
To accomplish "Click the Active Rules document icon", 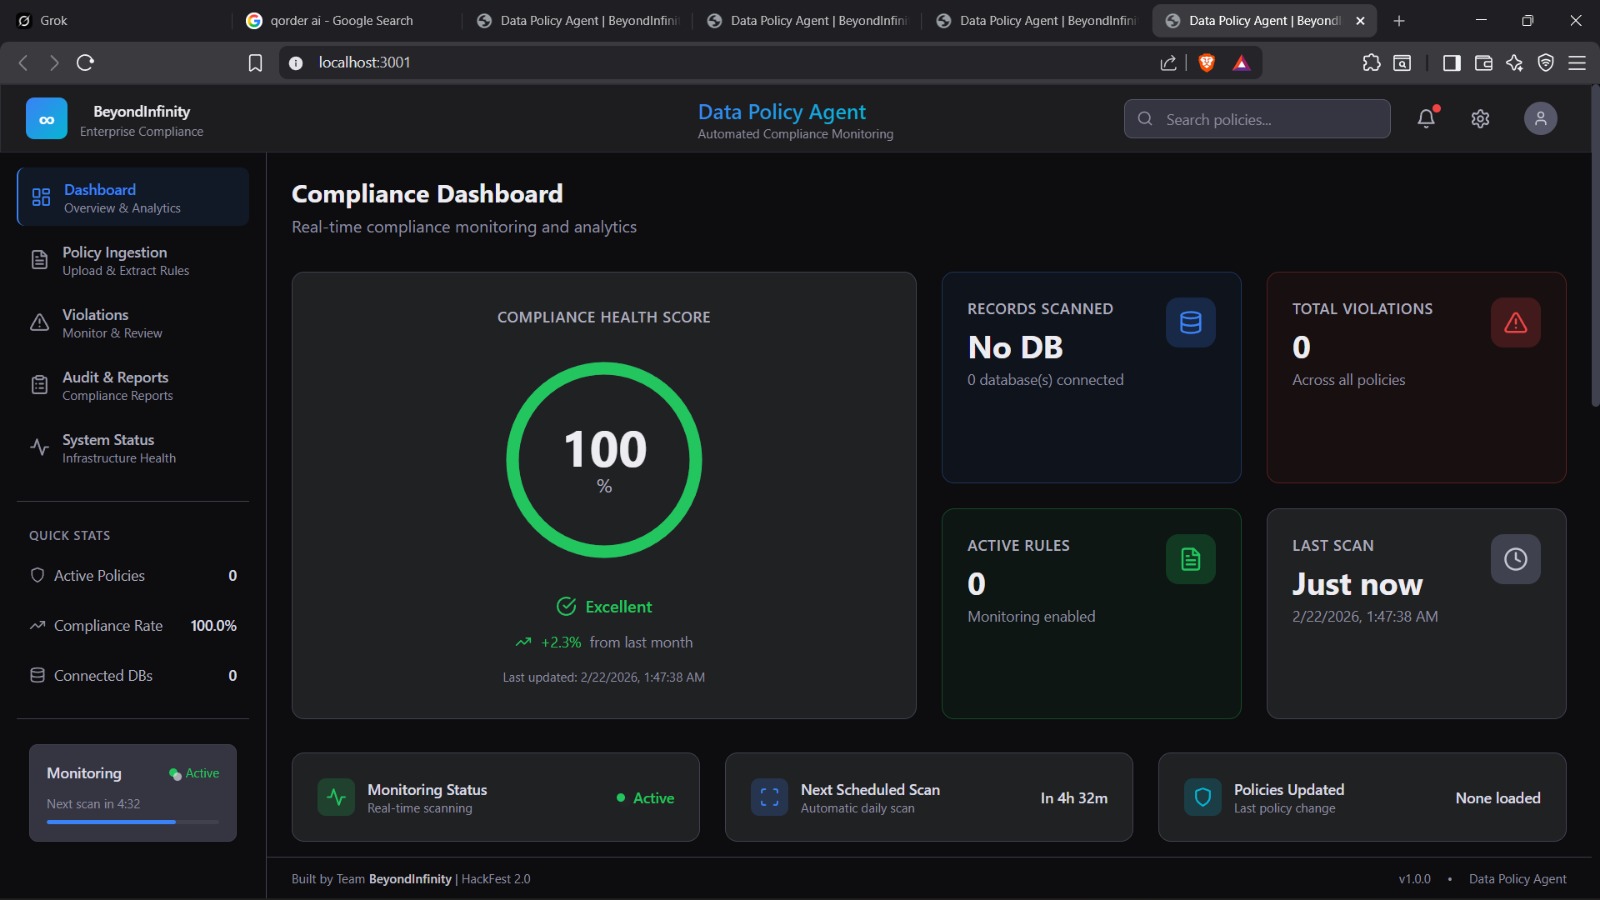I will [x=1190, y=560].
